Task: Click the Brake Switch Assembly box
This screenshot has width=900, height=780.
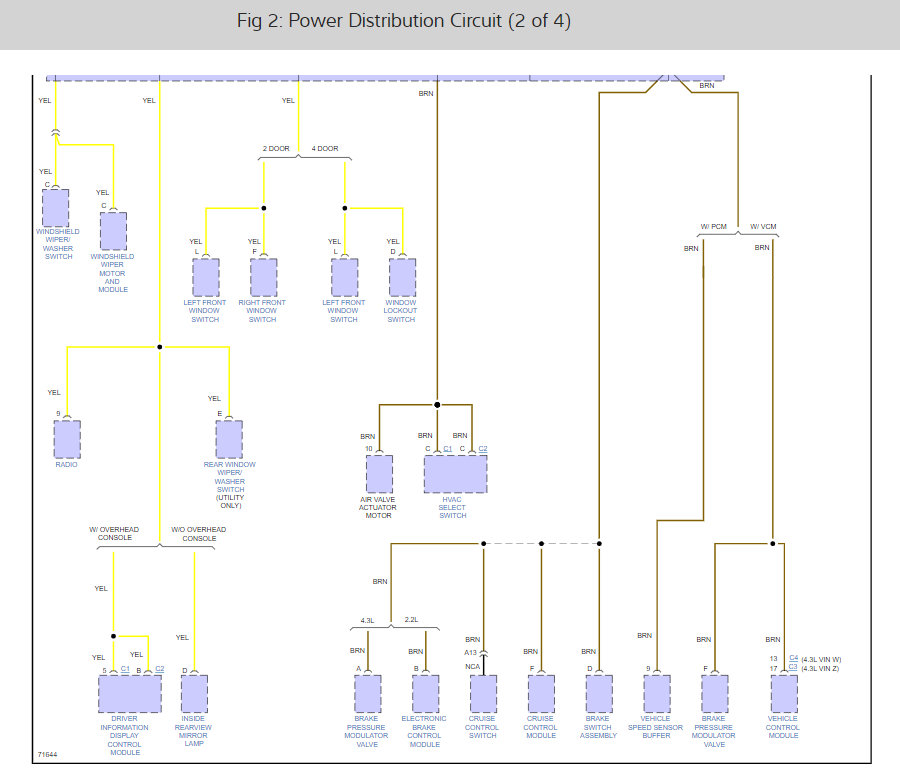Action: tap(599, 693)
